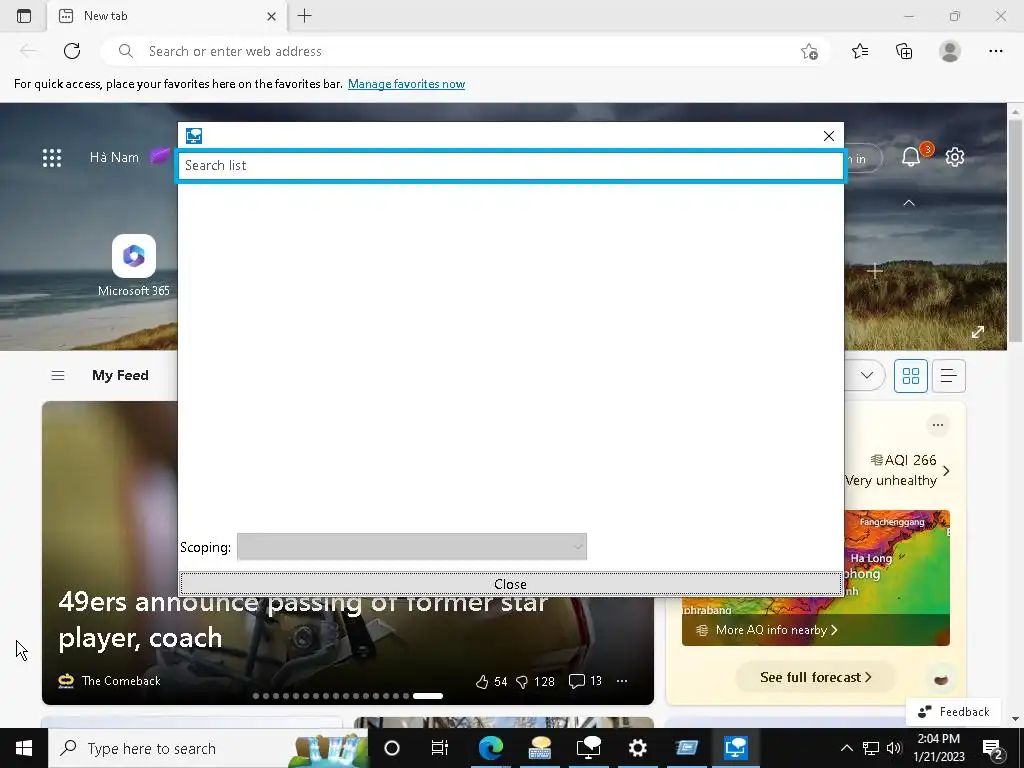Open Manage favorites now link
This screenshot has height=768, width=1024.
[406, 84]
